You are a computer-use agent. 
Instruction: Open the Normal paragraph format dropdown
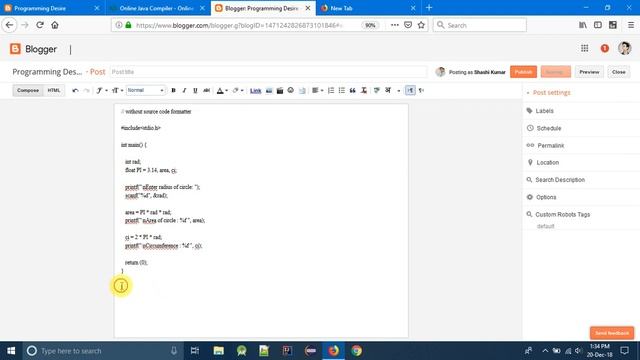click(x=146, y=90)
